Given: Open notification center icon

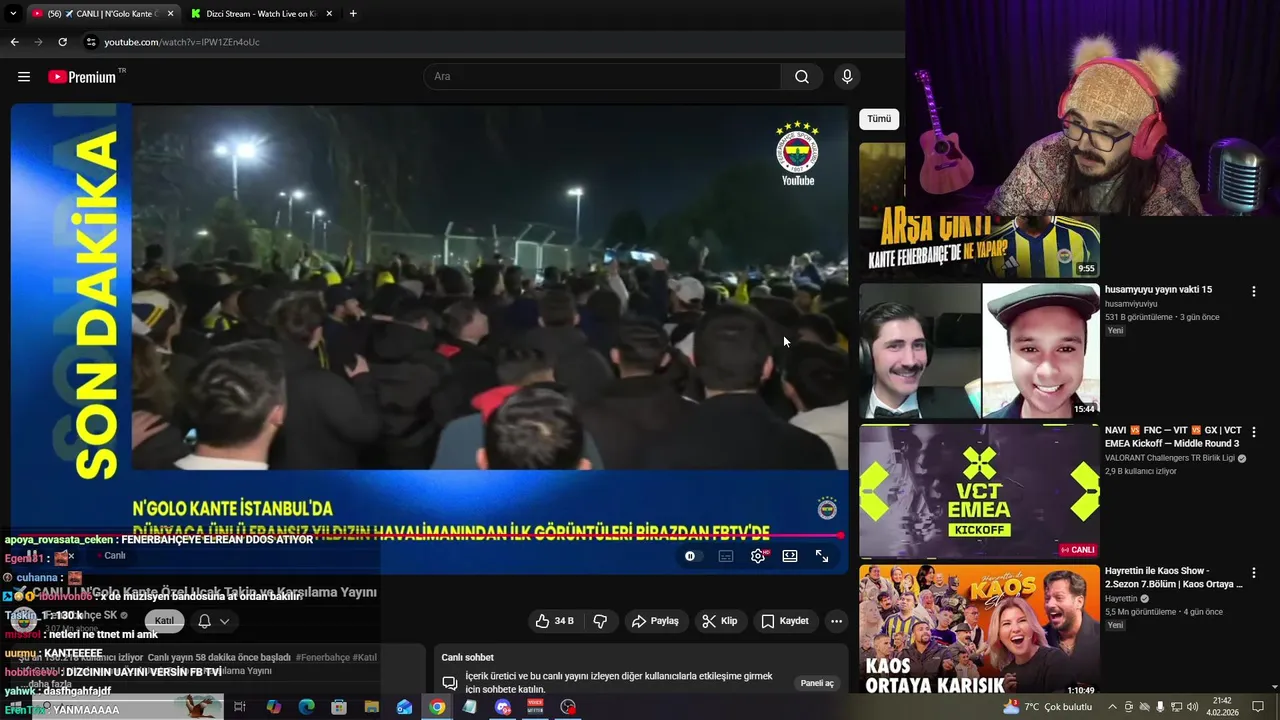Looking at the screenshot, I should (1256, 707).
